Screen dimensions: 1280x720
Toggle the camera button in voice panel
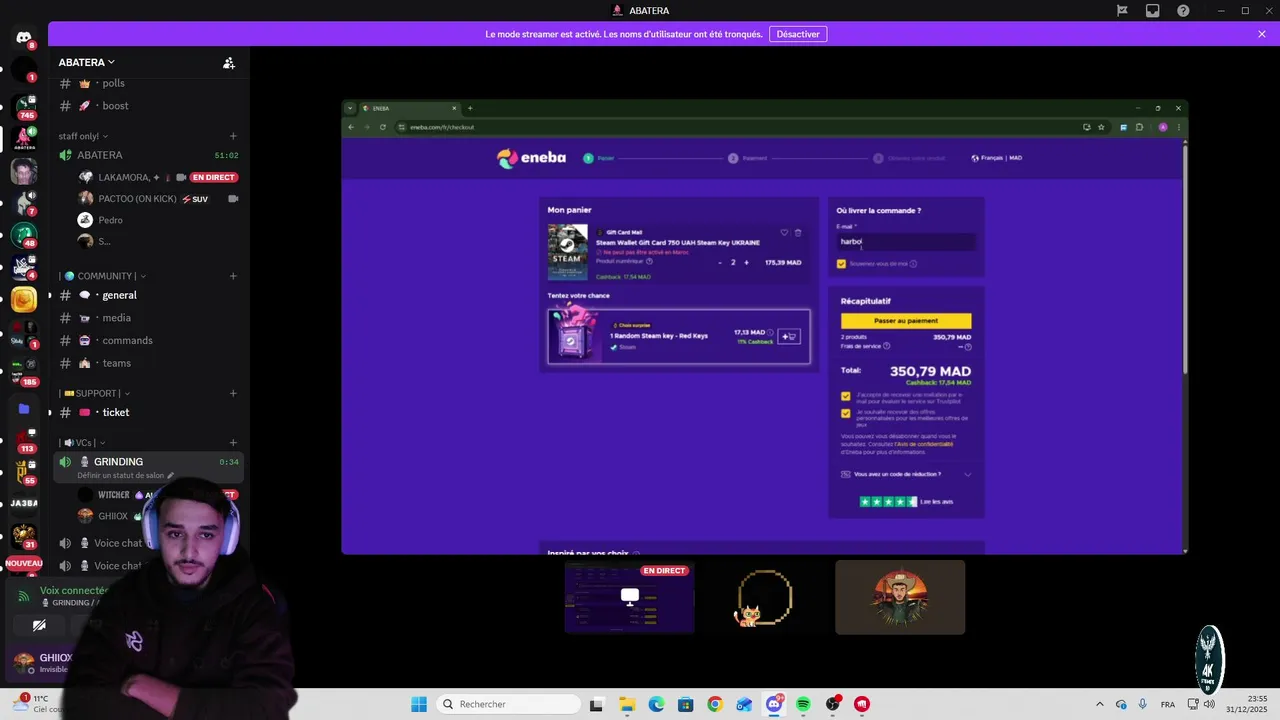pos(39,626)
